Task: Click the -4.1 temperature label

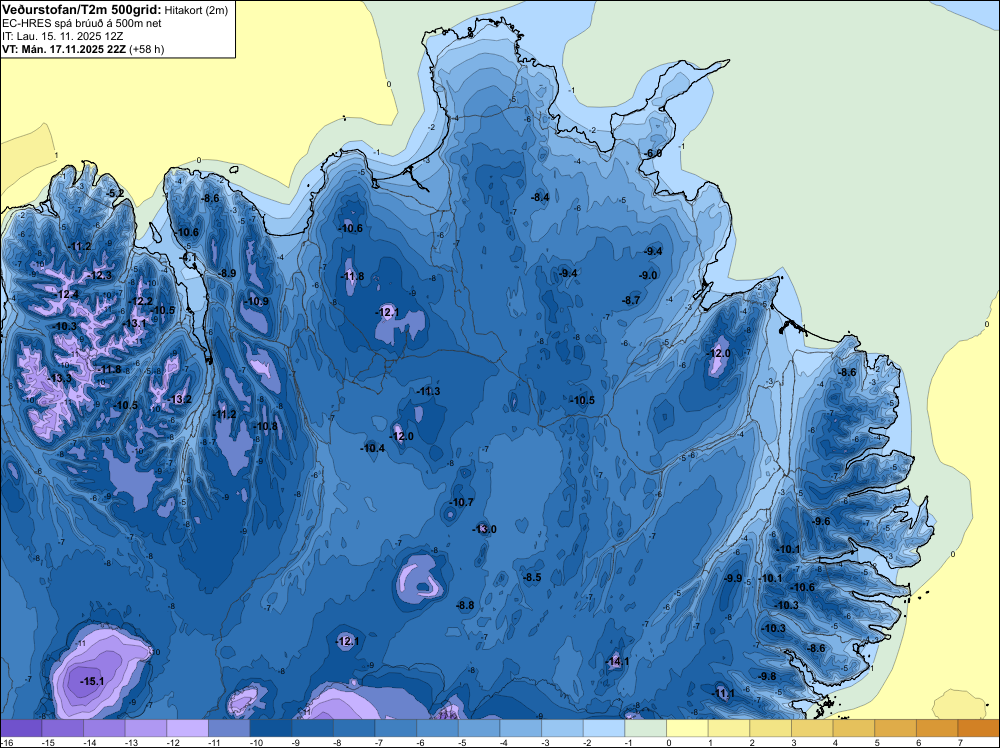Action: point(189,258)
